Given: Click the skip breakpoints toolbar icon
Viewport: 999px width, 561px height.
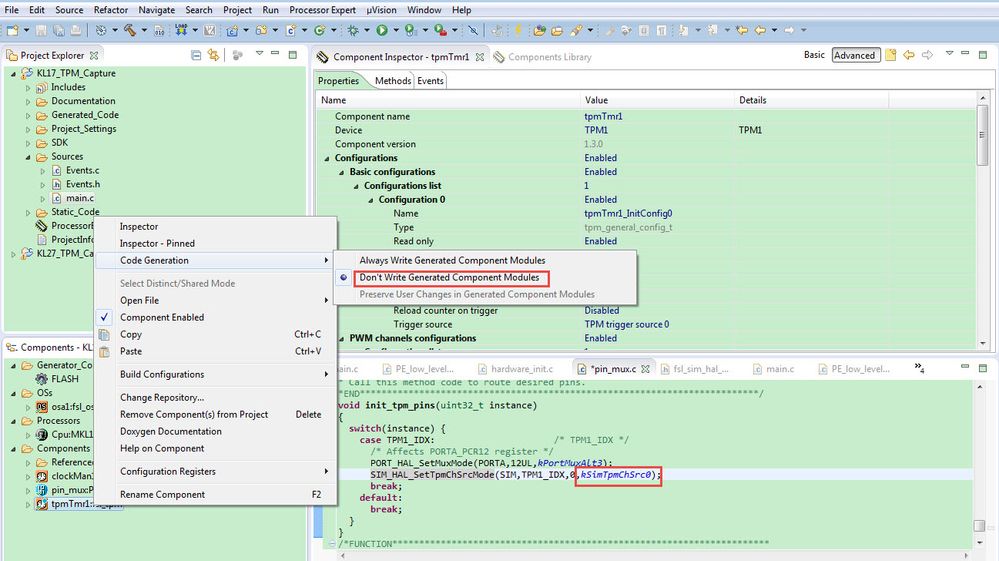Looking at the screenshot, I should pos(473,30).
